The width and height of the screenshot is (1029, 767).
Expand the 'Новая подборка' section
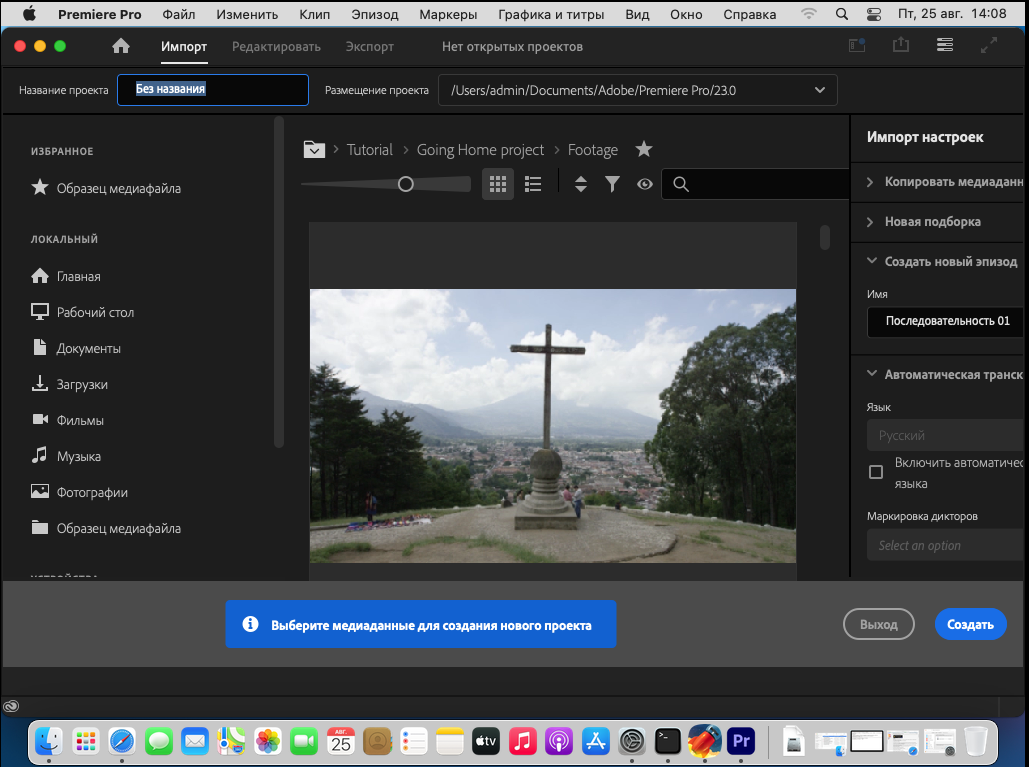tap(932, 222)
